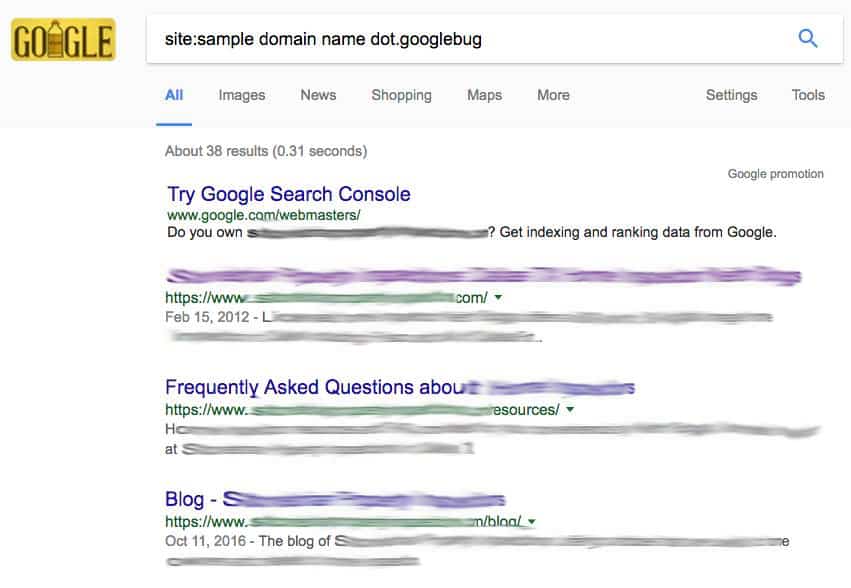Screen dimensions: 851x588
Task: Expand the dropdown arrow beside the resources/ URL
Action: coord(570,409)
